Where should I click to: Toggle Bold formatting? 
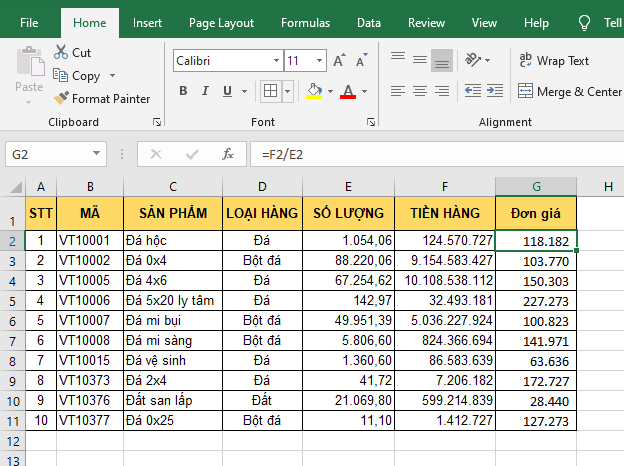183,91
